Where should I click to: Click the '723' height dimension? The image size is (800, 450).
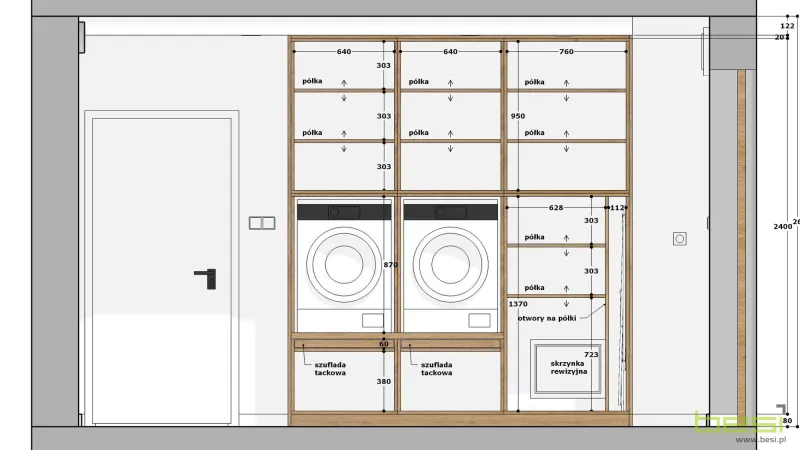pos(591,354)
